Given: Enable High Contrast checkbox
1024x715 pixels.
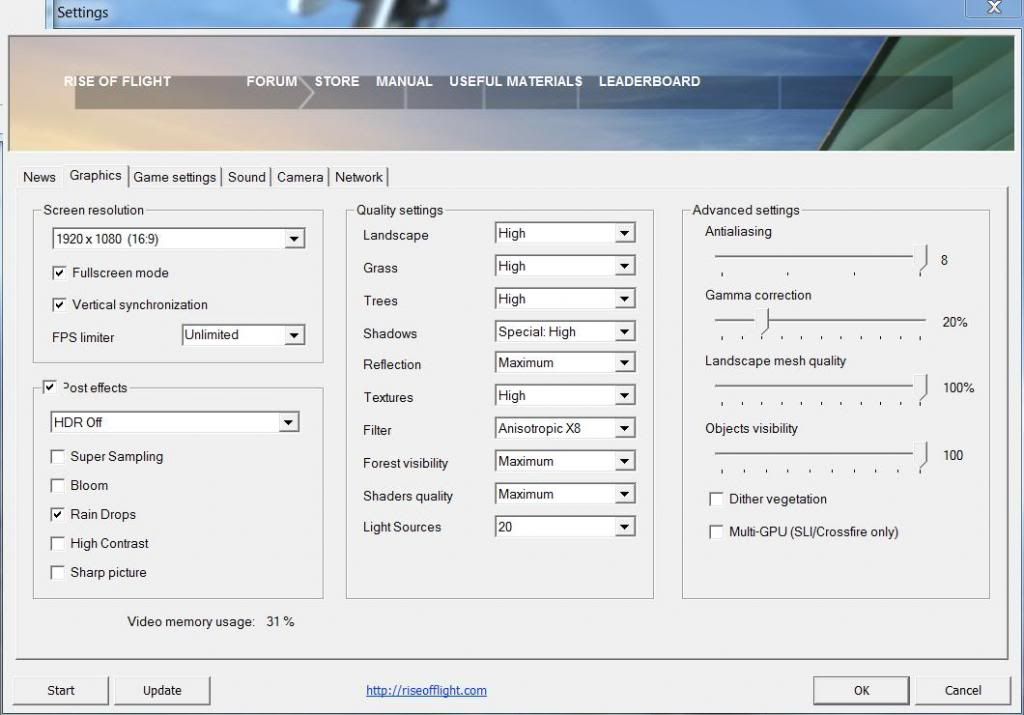Looking at the screenshot, I should pyautogui.click(x=57, y=543).
